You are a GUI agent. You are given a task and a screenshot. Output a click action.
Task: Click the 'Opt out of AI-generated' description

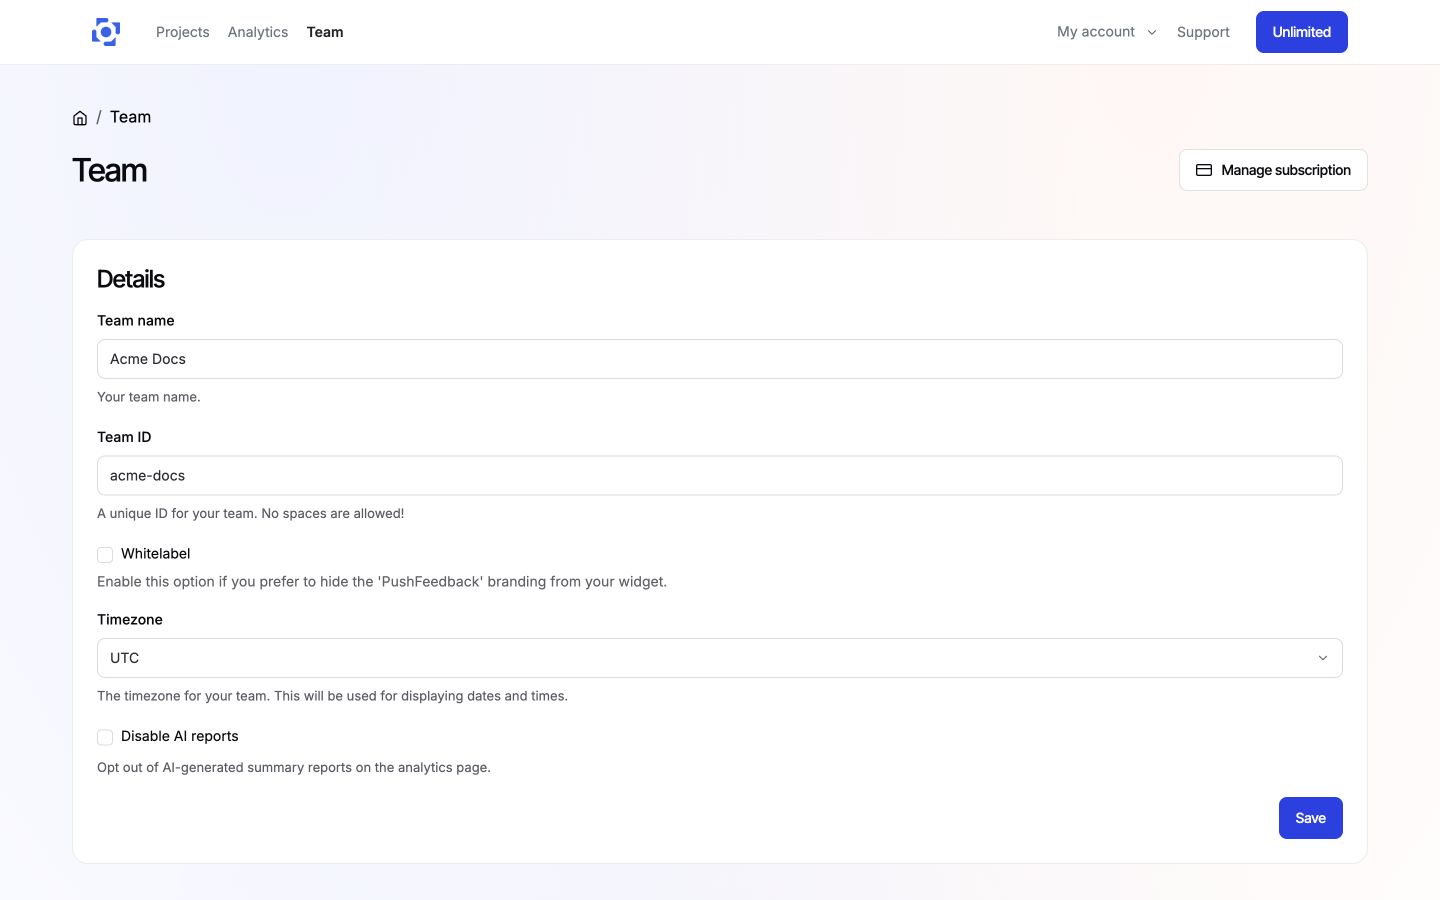(x=294, y=768)
